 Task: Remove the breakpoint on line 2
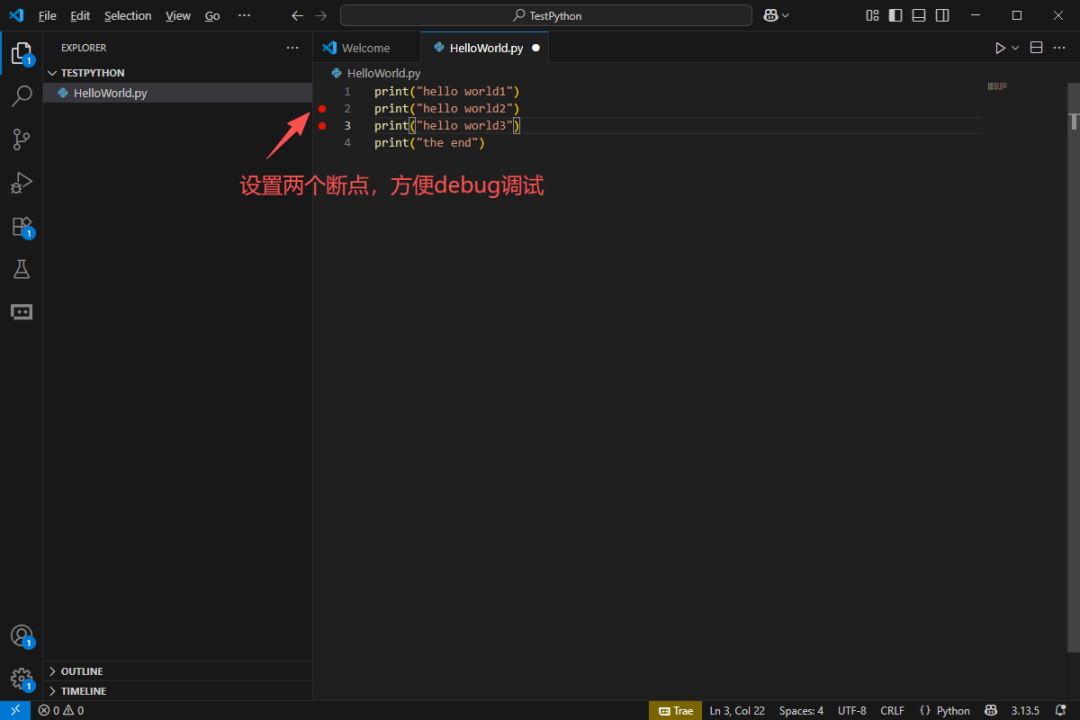[322, 109]
